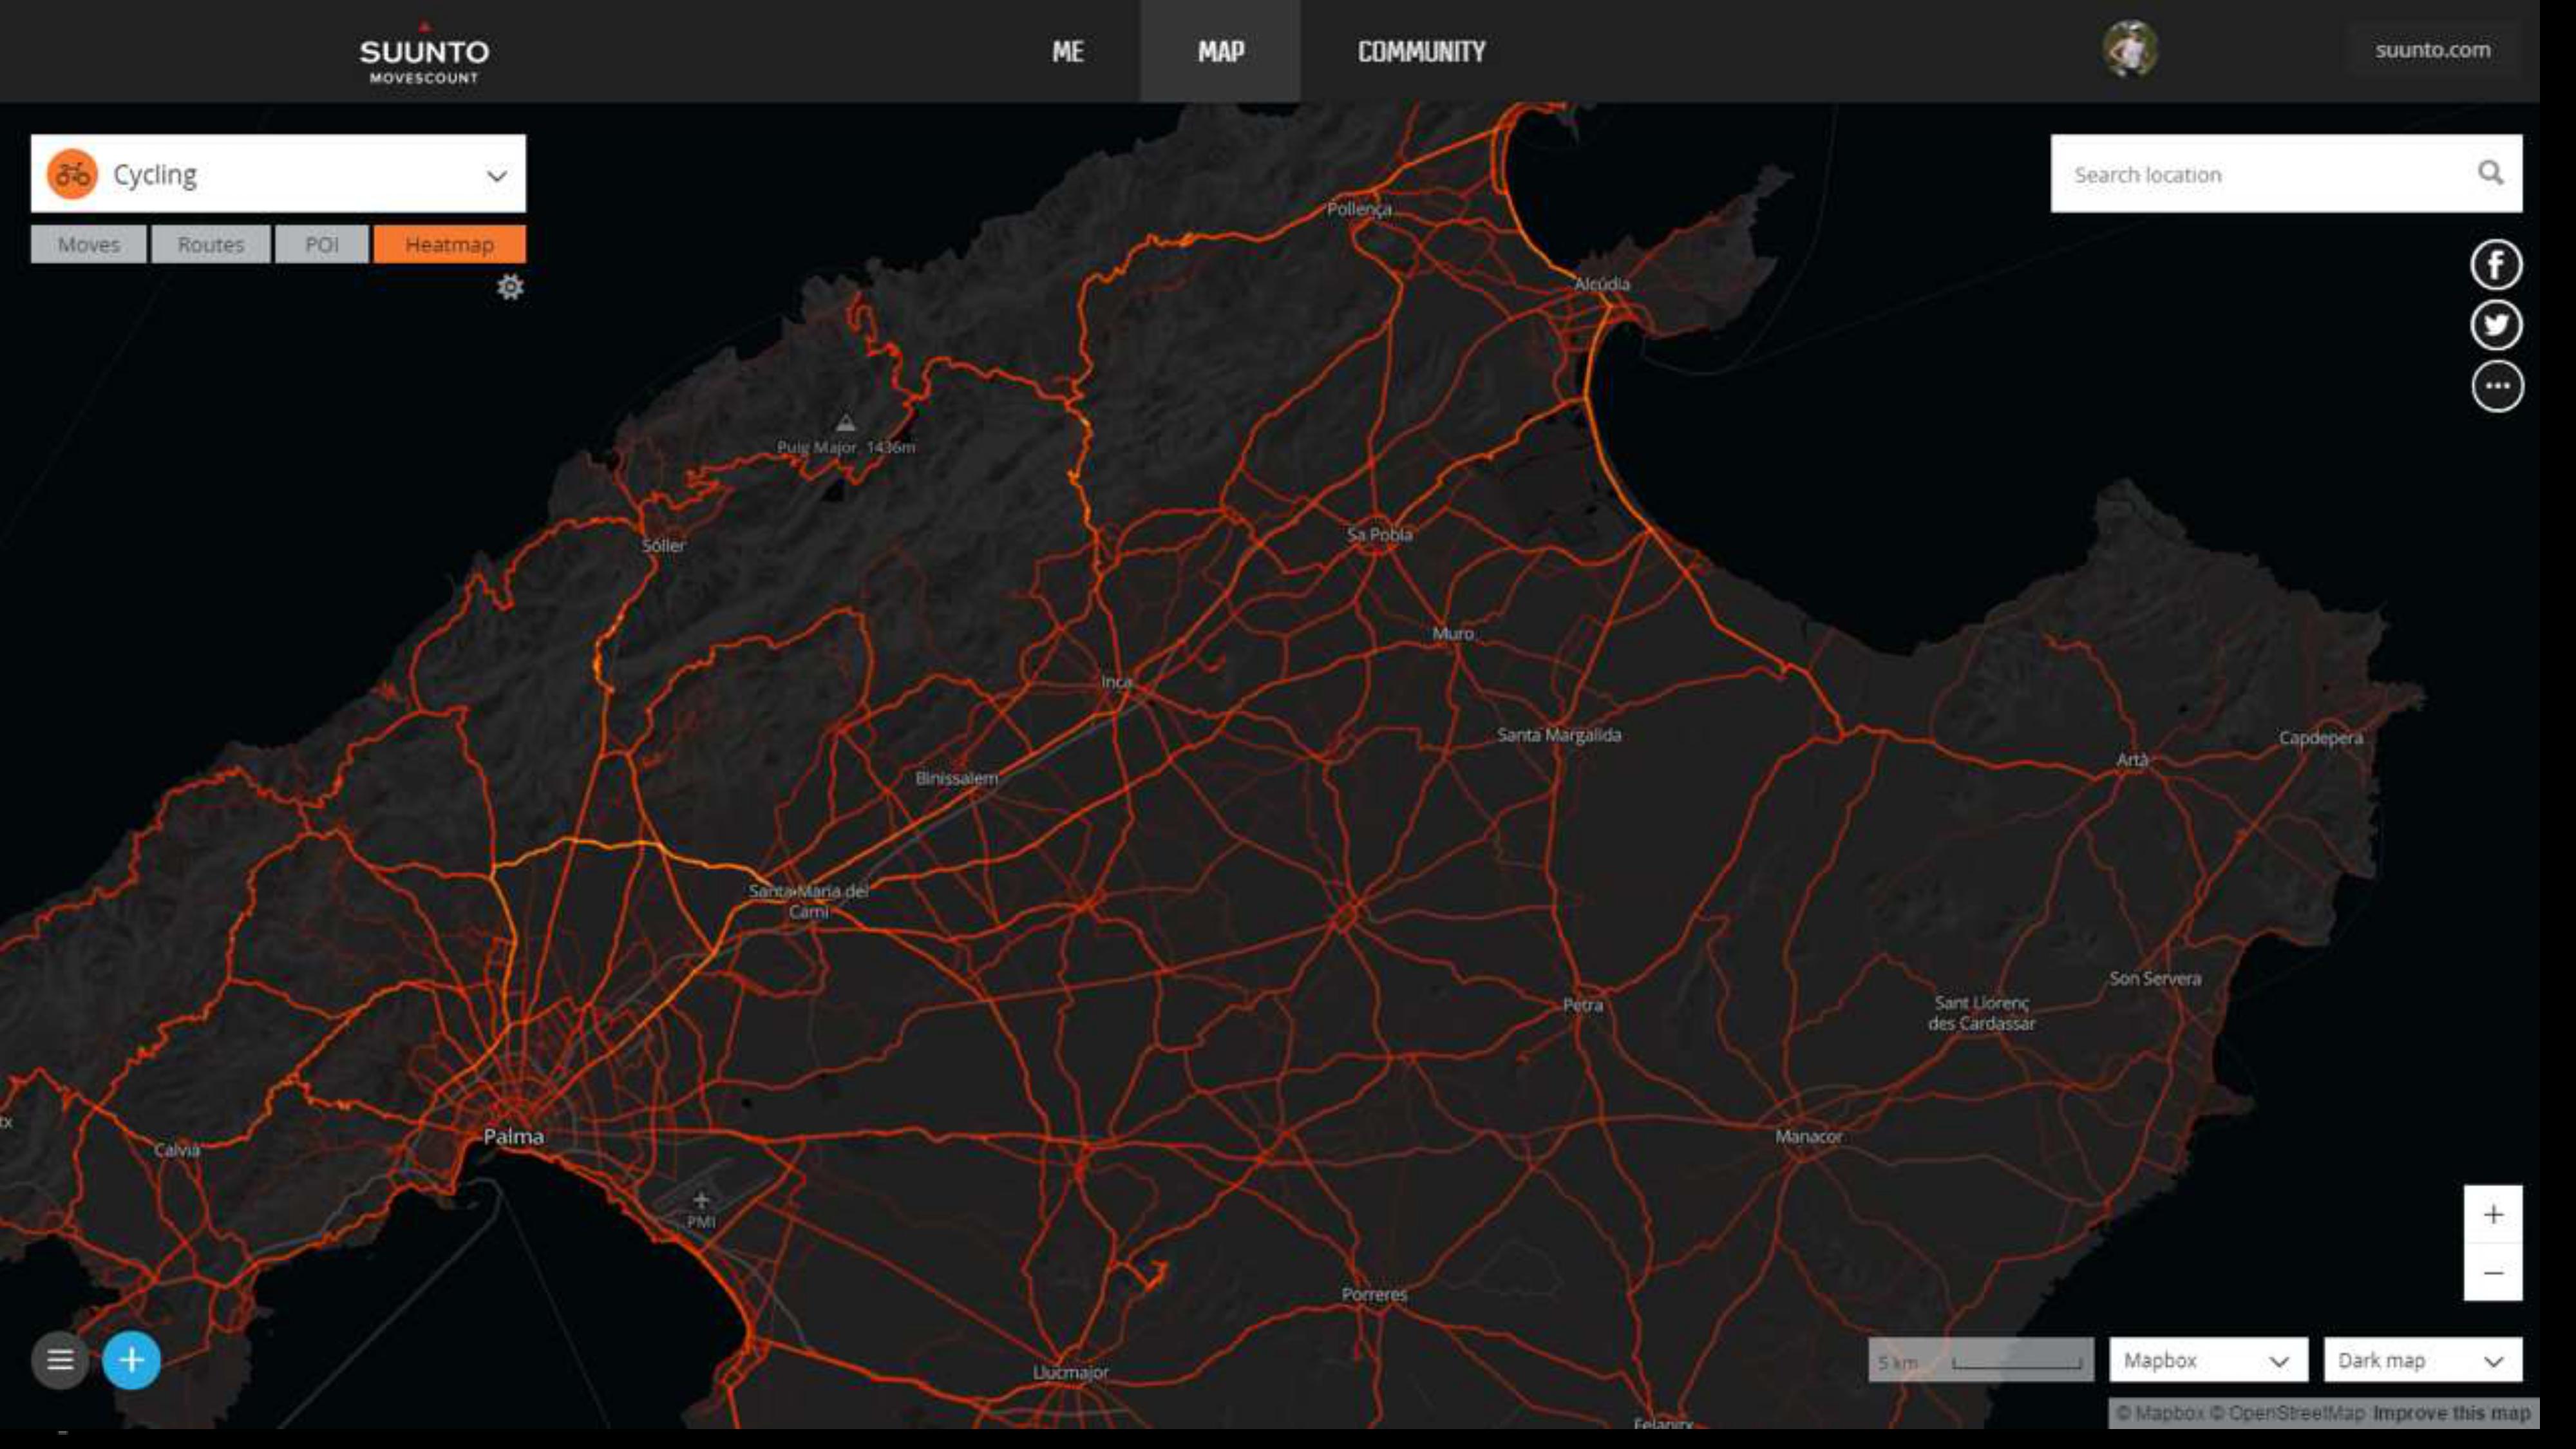Open user profile avatar
Viewport: 2576px width, 1449px height.
[x=2129, y=49]
